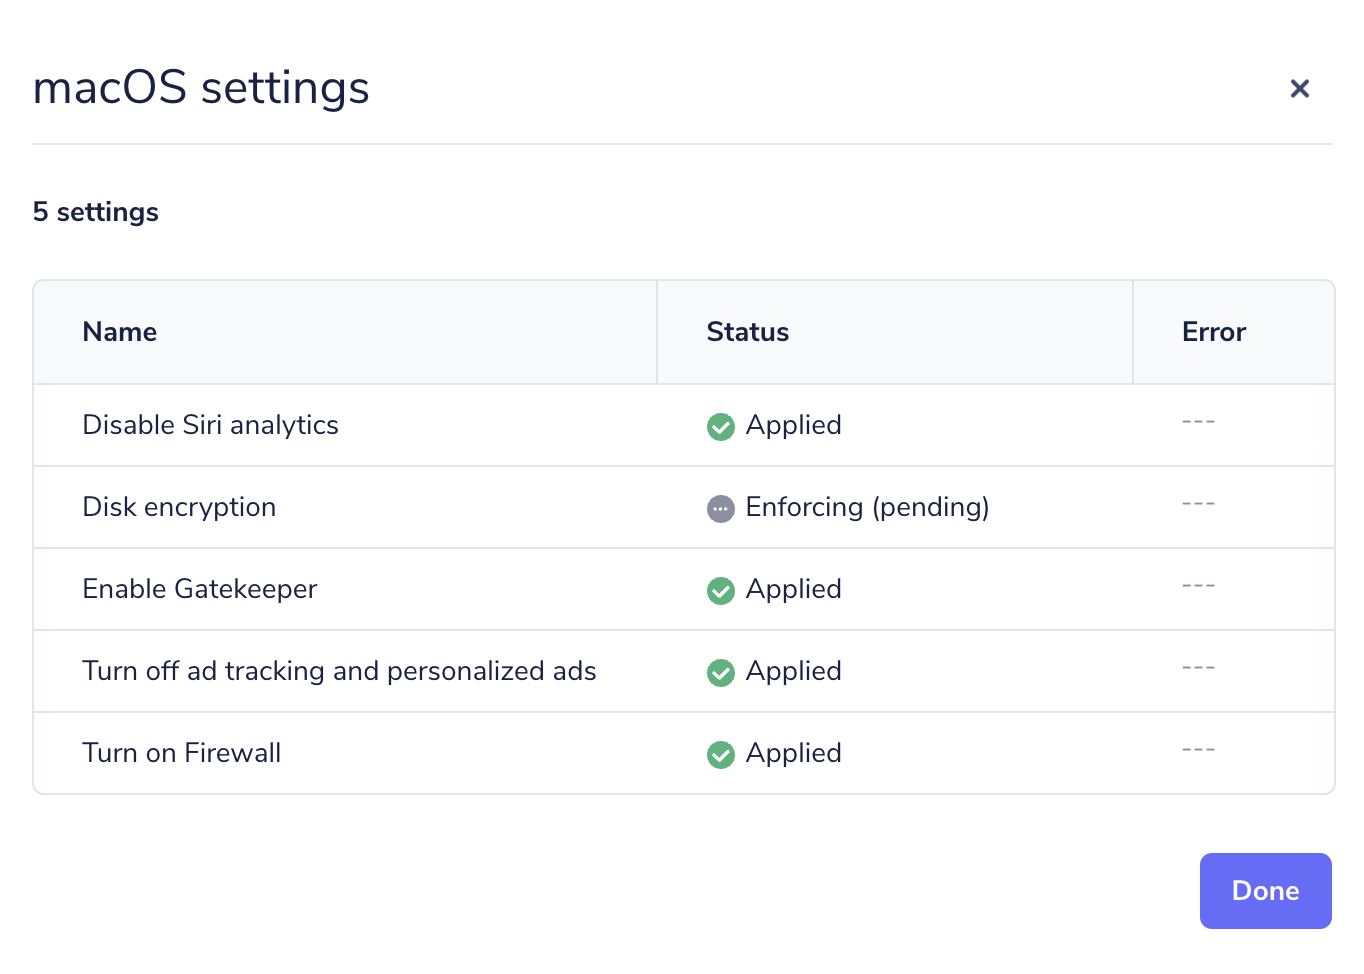The height and width of the screenshot is (974, 1364).
Task: Select the 'Disable Siri analytics' row
Action: pyautogui.click(x=210, y=425)
